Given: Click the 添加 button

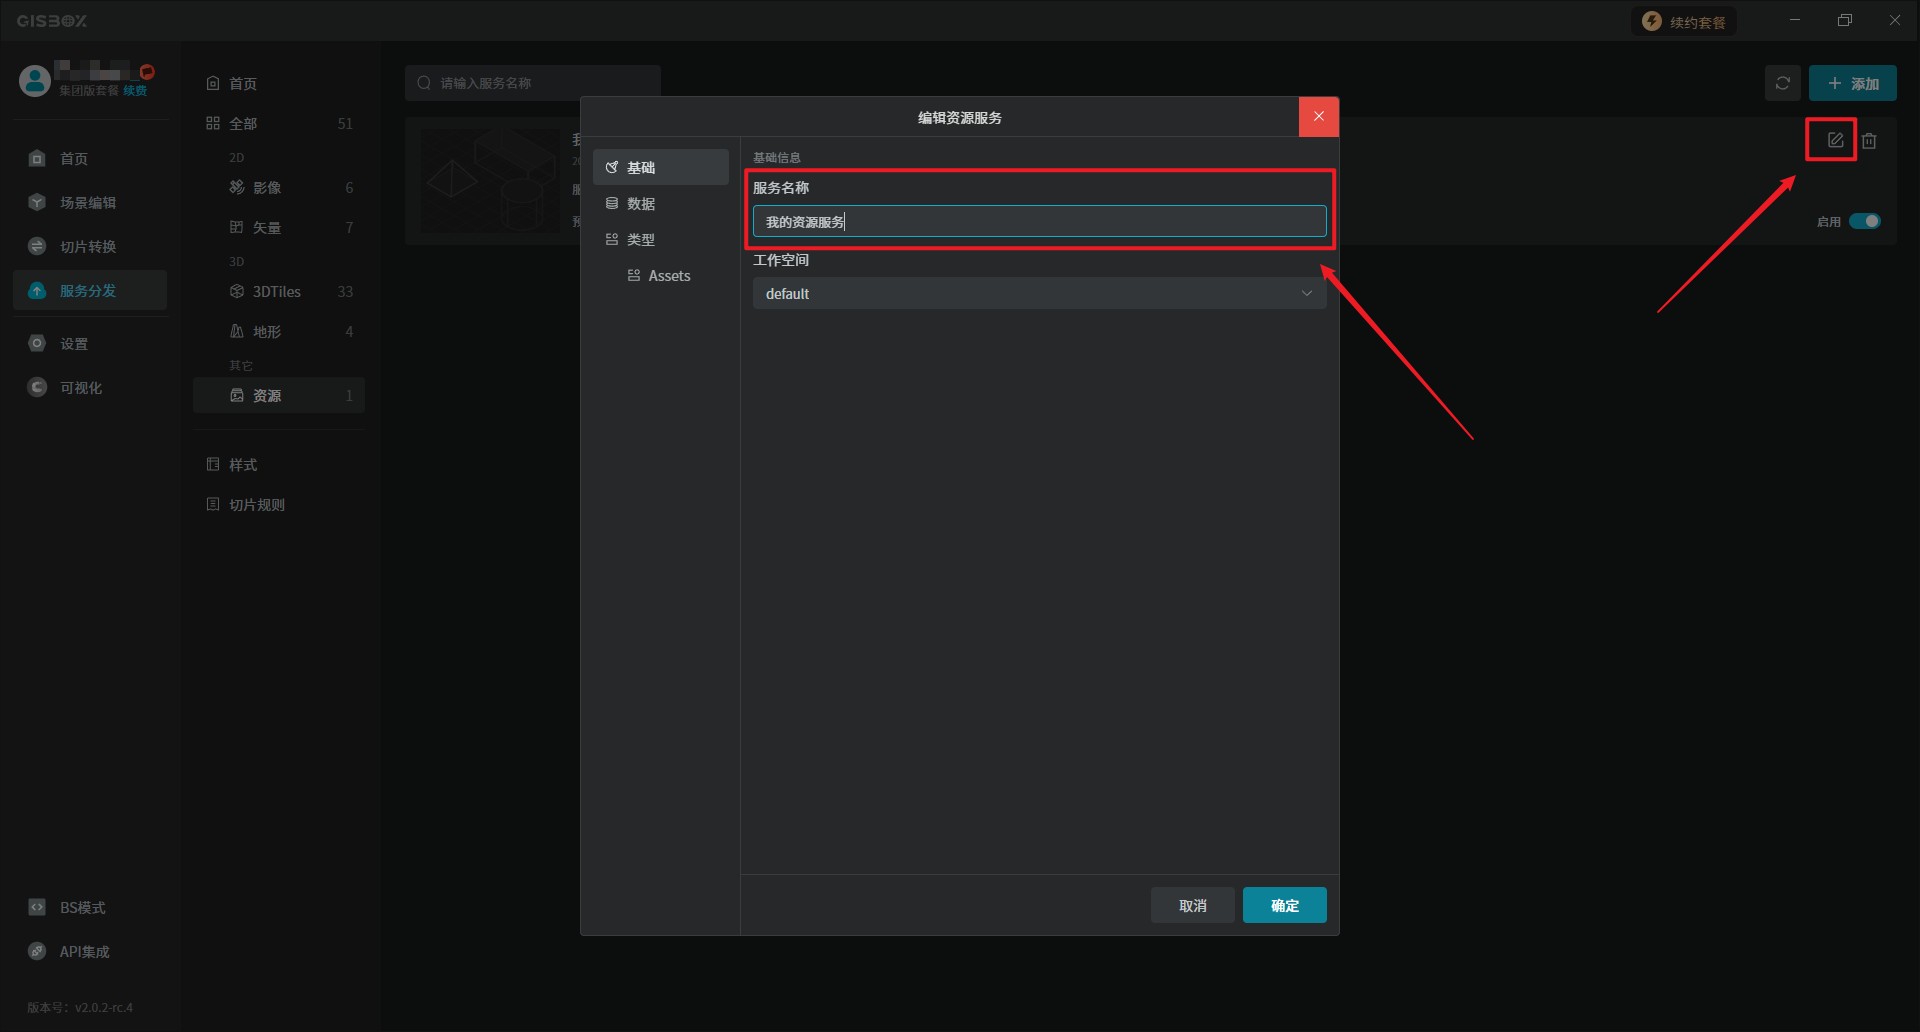Looking at the screenshot, I should (1852, 83).
